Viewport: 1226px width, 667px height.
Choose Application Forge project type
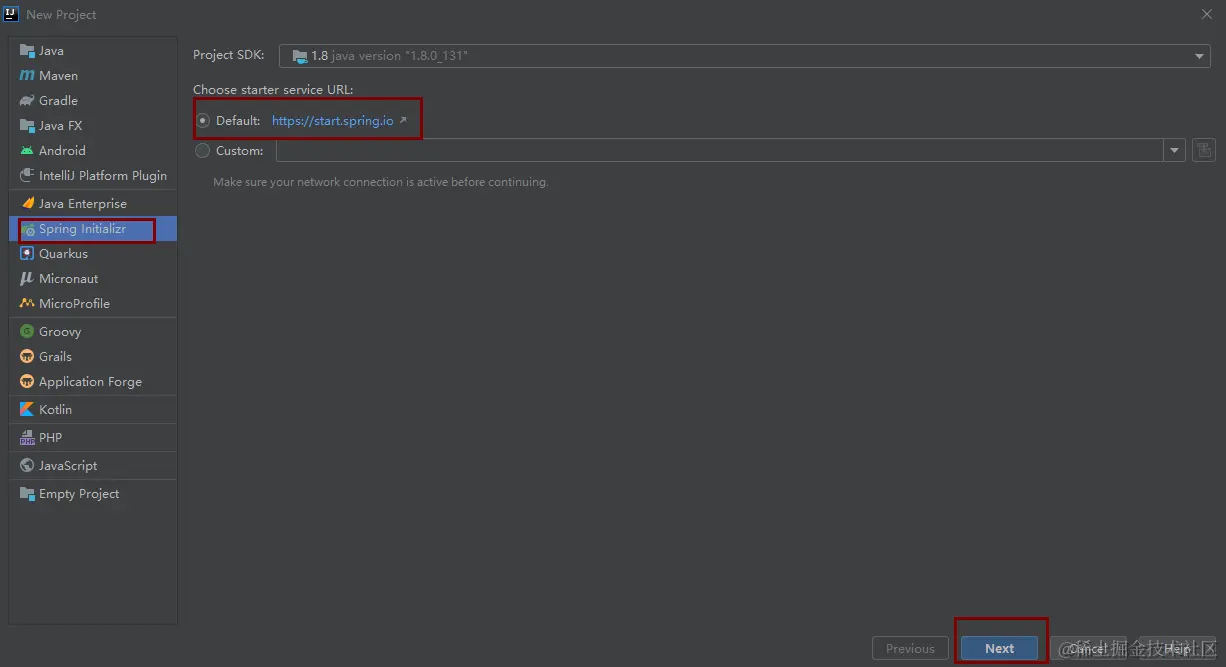93,381
